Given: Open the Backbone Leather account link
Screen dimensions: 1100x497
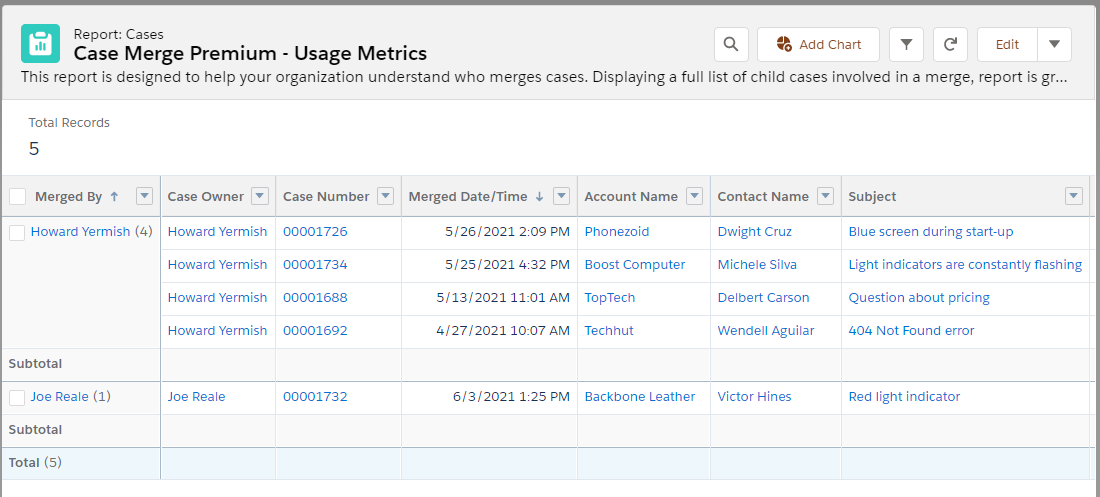Looking at the screenshot, I should (640, 397).
